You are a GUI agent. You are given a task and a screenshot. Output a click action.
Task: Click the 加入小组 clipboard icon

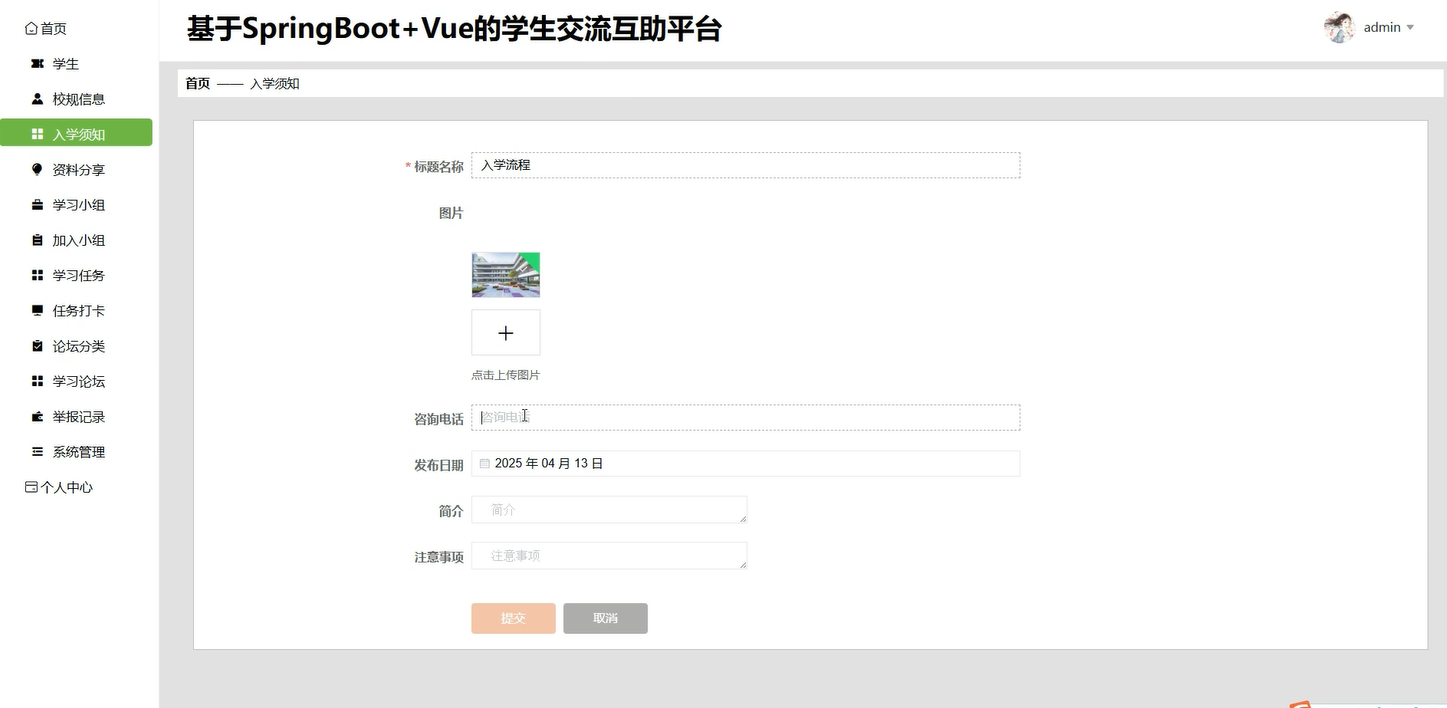click(38, 240)
